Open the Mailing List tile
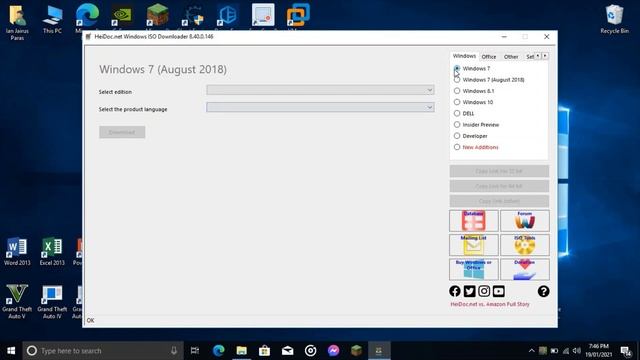 (473, 245)
